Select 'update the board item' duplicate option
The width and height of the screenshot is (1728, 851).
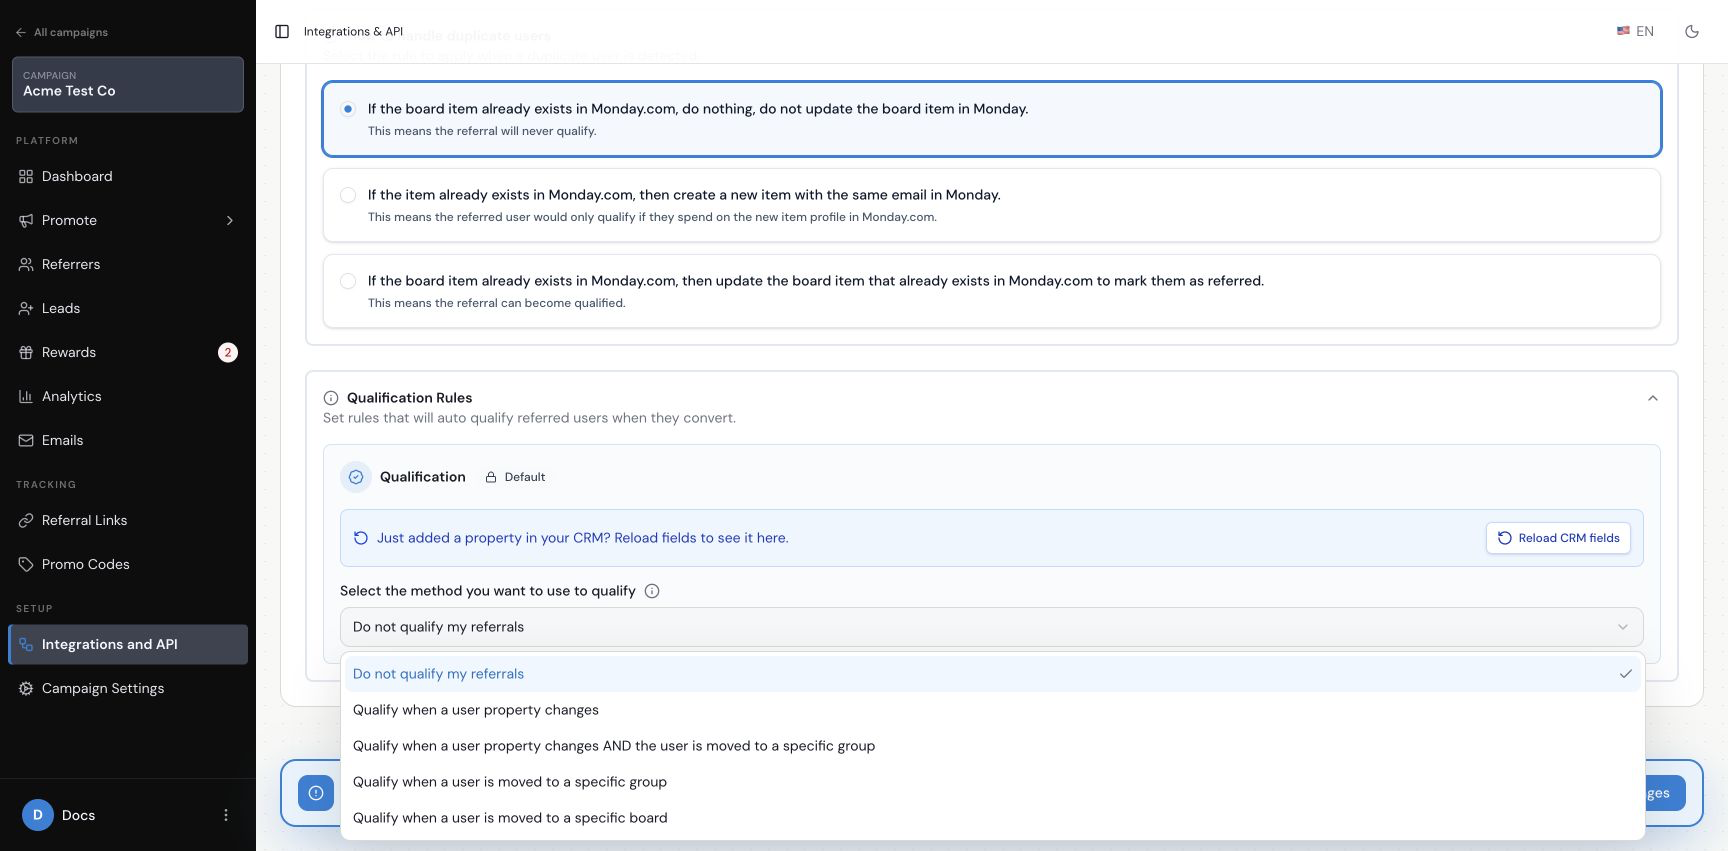(x=991, y=291)
